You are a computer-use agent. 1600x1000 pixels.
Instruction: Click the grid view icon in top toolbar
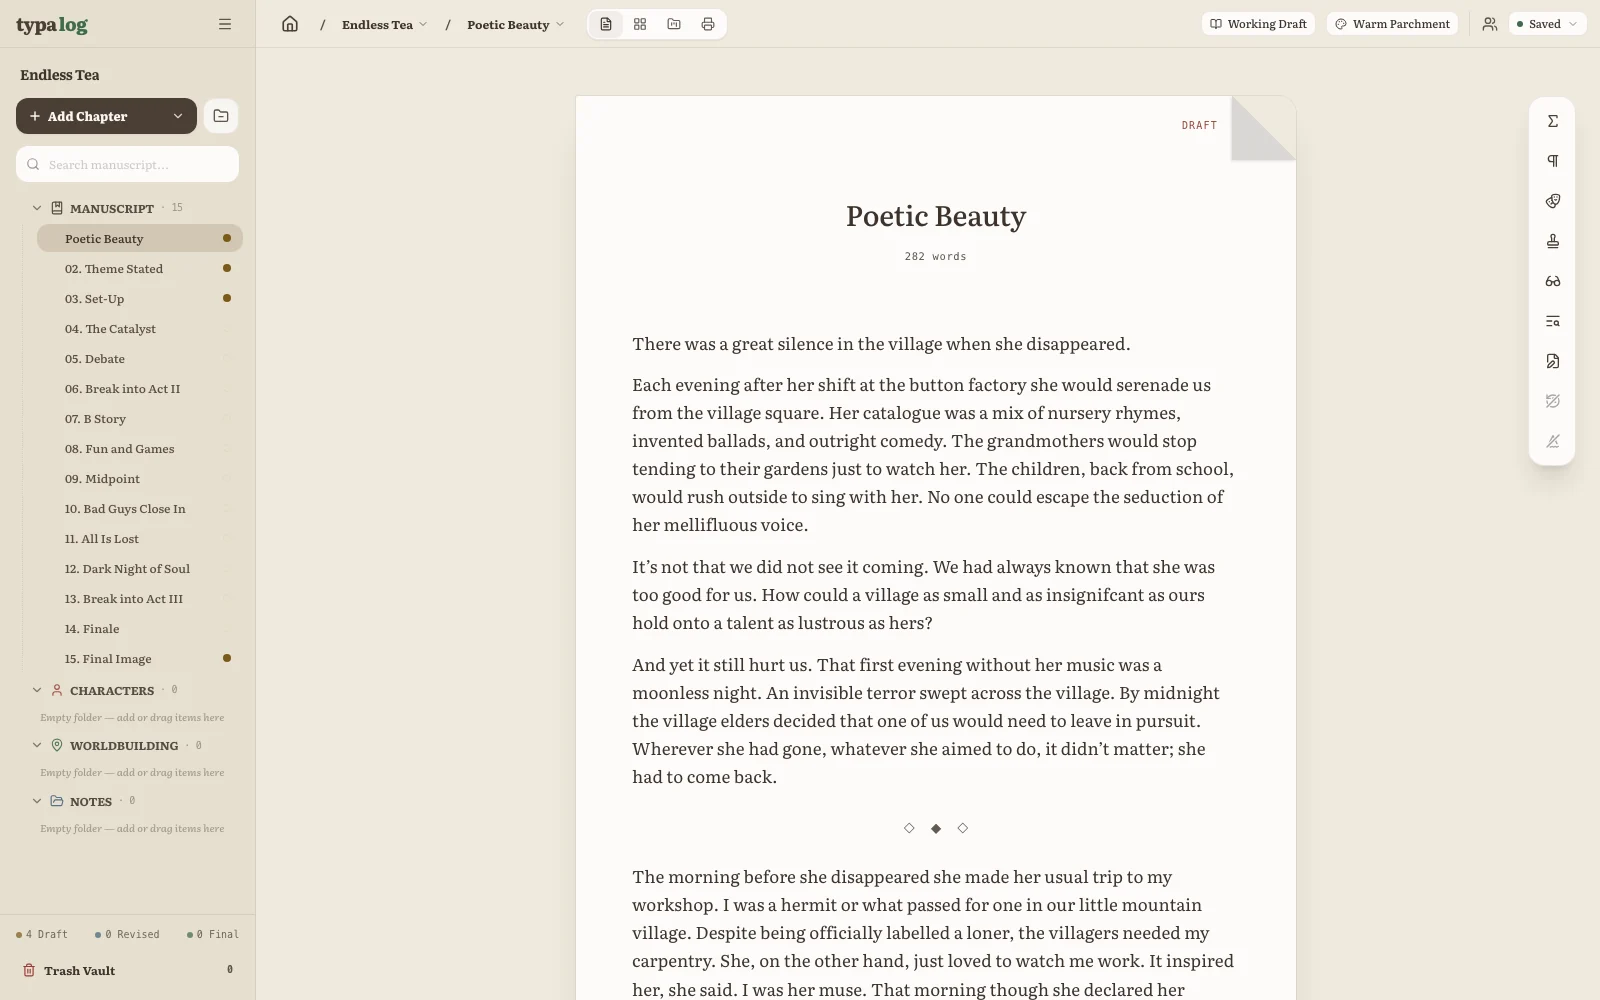click(x=640, y=24)
